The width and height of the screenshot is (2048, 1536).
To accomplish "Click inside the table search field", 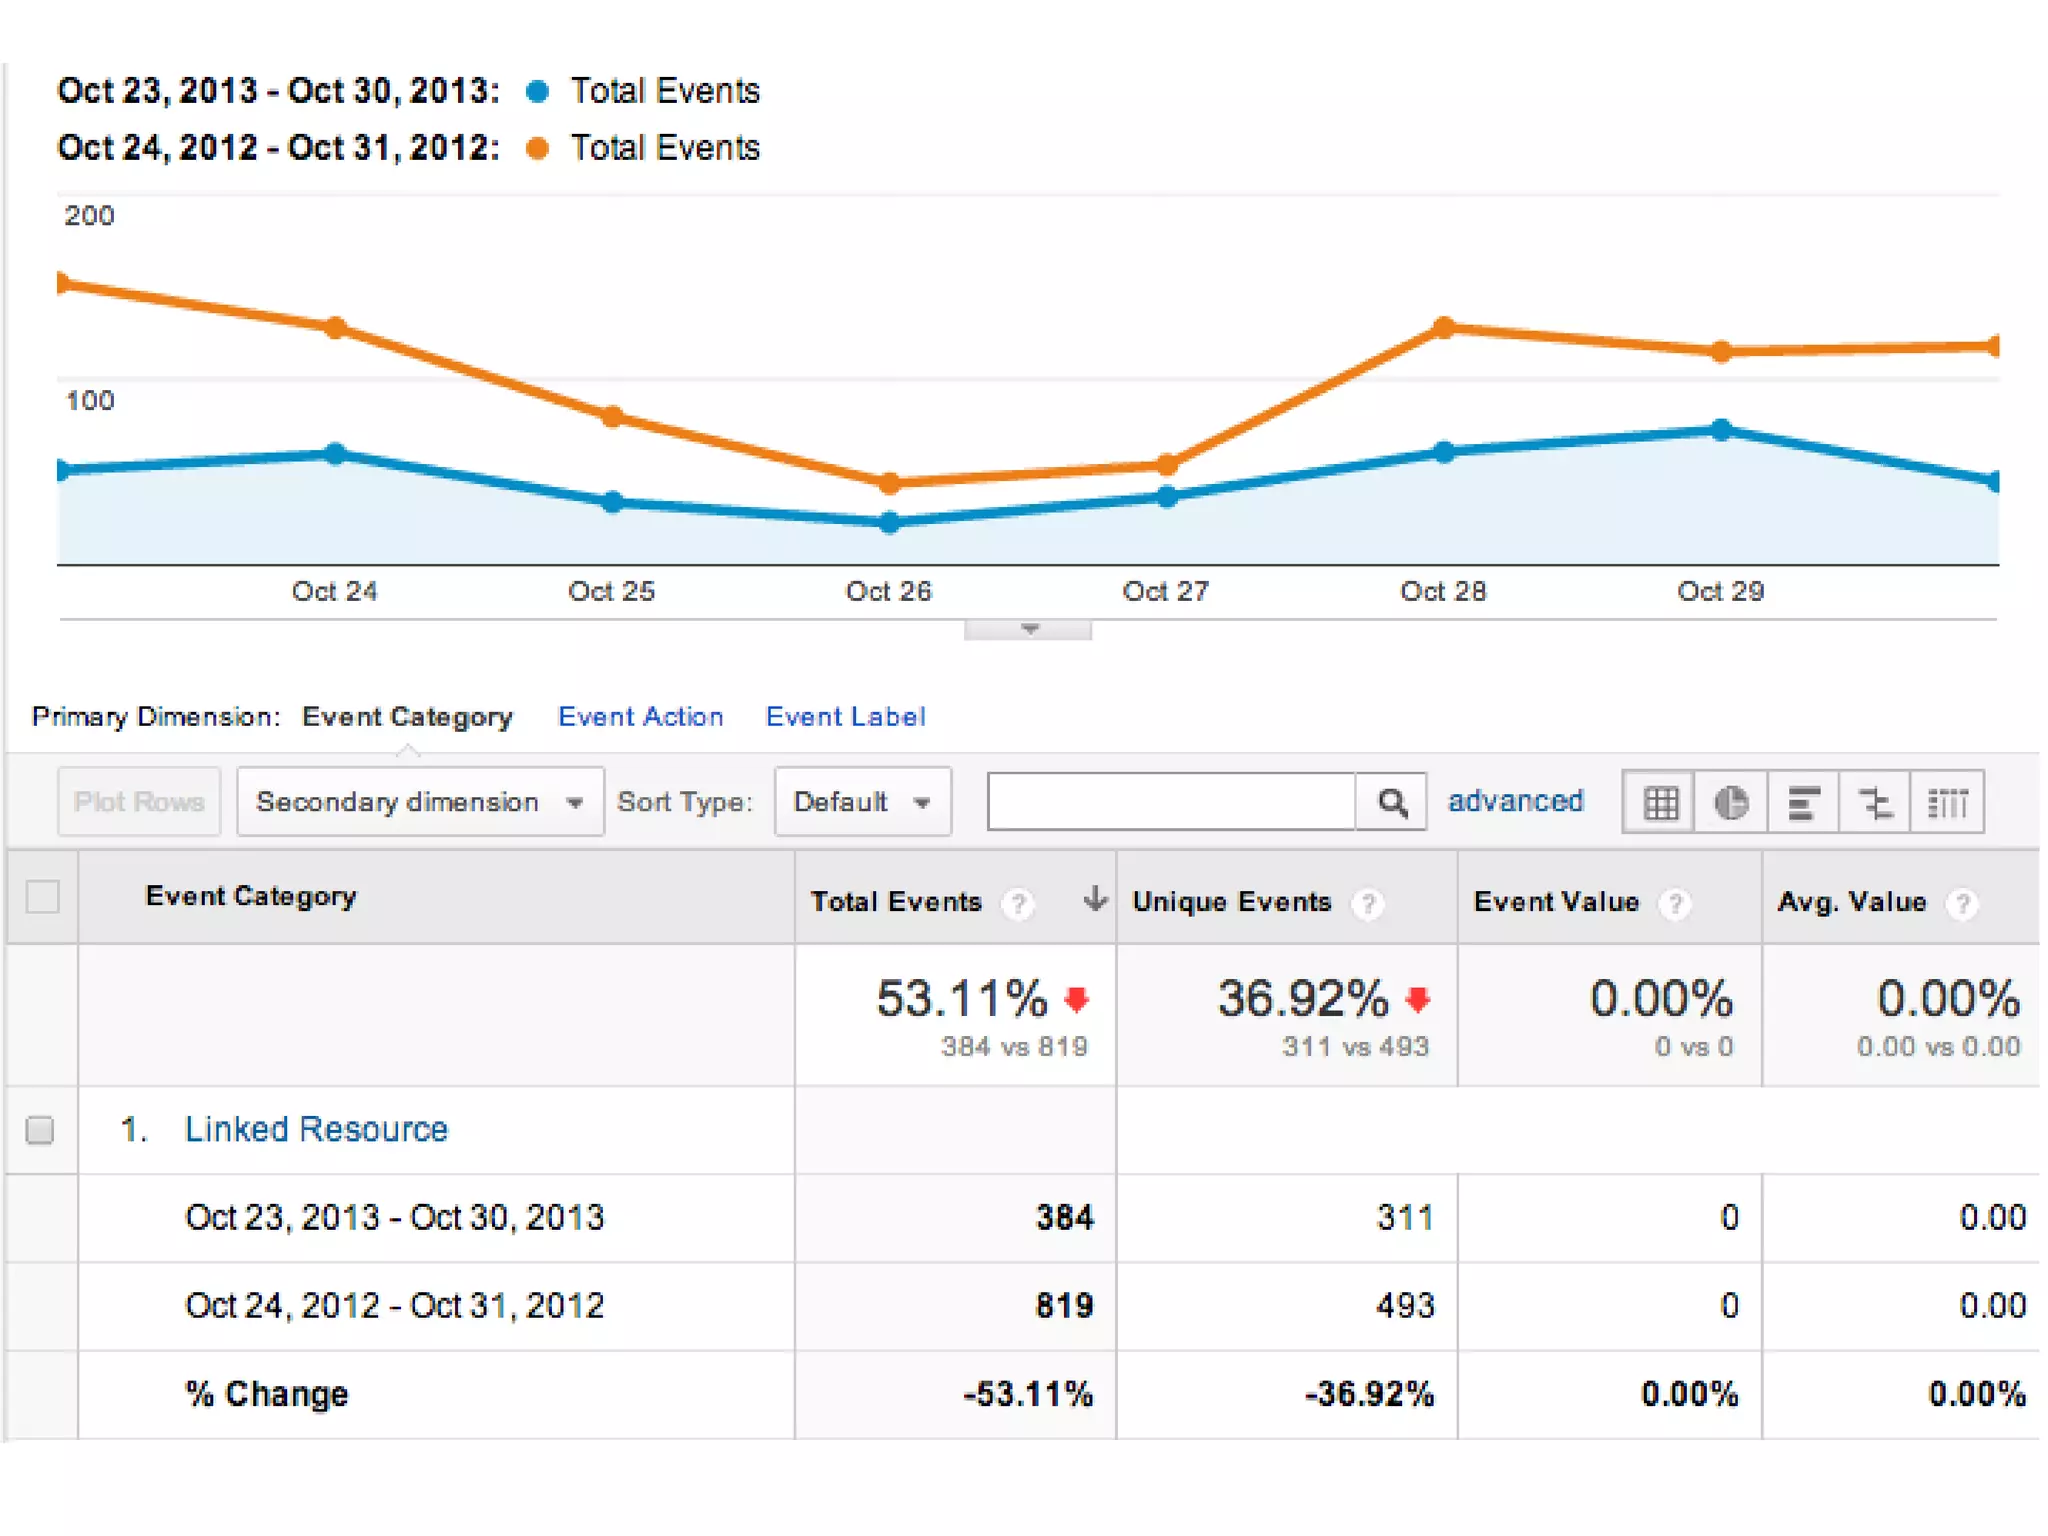I will 1170,802.
